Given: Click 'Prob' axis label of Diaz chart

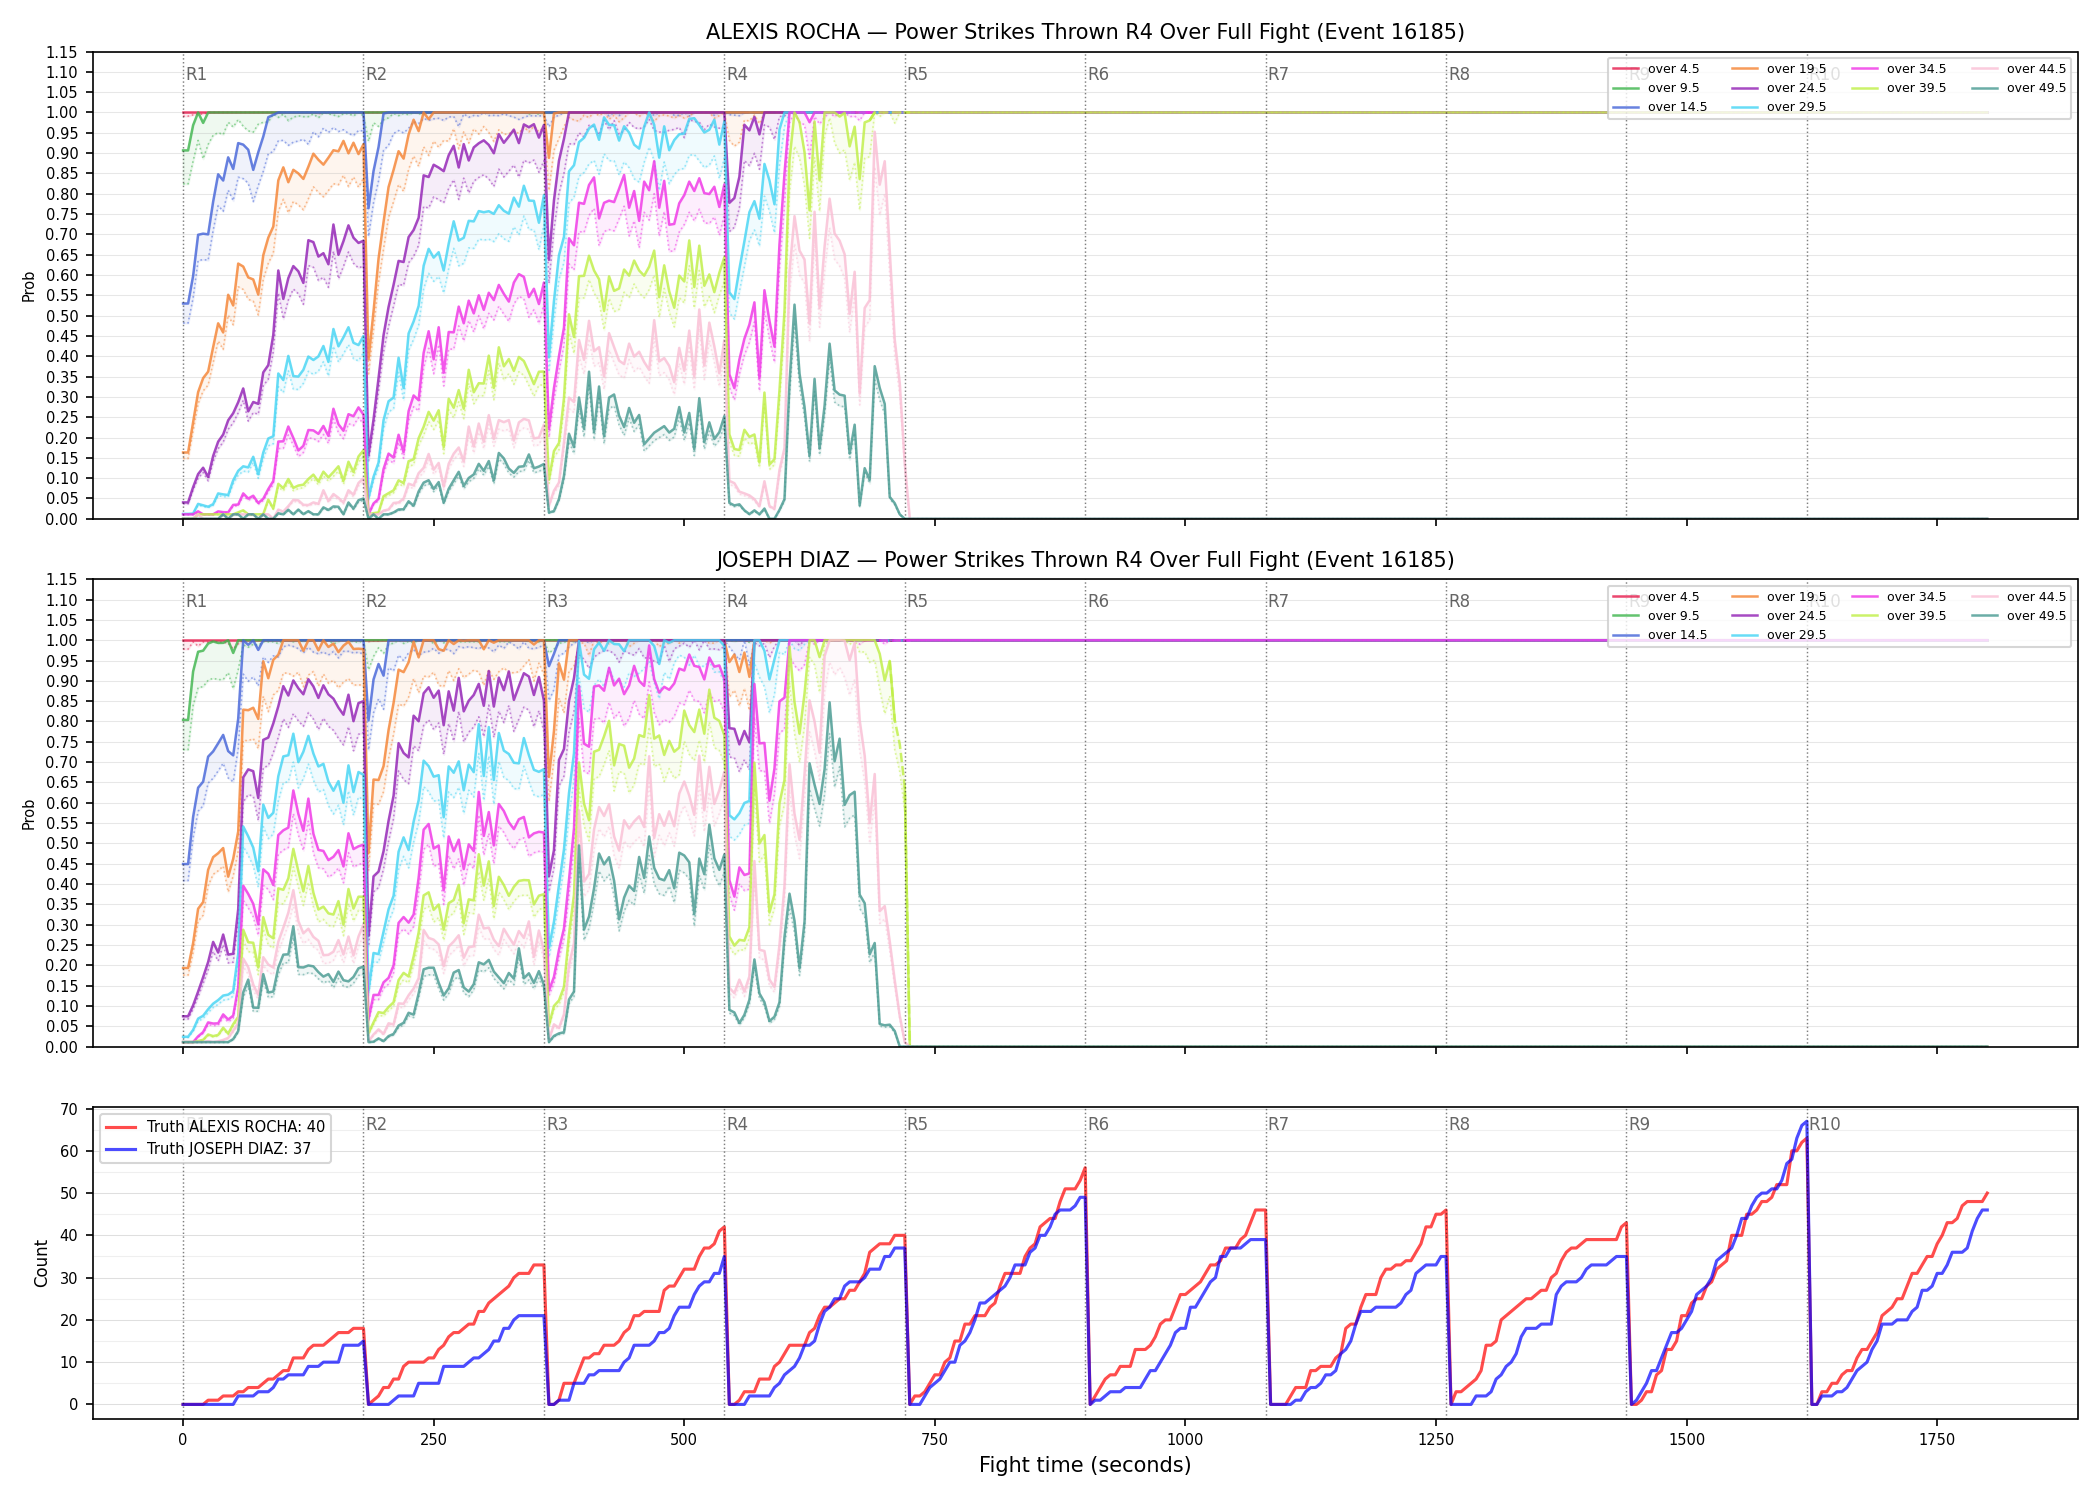Looking at the screenshot, I should click(29, 814).
